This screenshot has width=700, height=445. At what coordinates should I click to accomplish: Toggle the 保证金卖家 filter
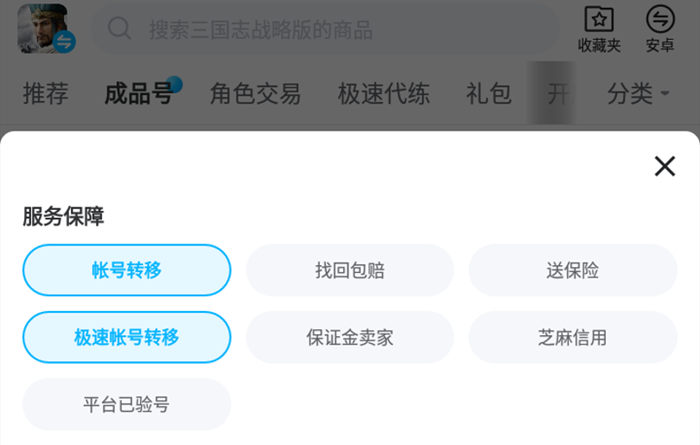click(350, 337)
